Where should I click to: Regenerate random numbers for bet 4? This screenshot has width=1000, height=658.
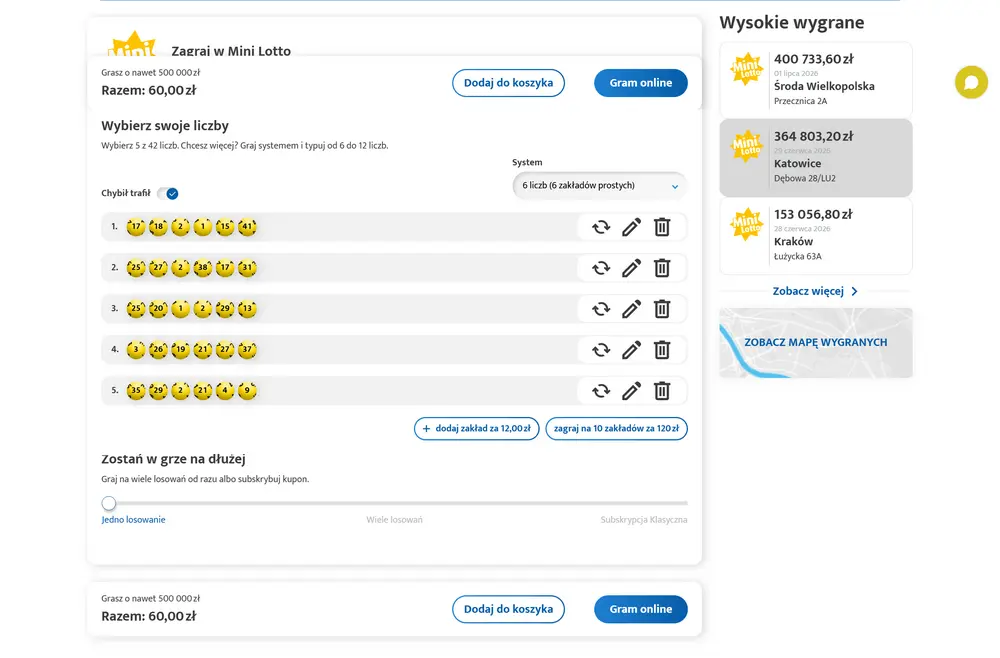pos(601,350)
